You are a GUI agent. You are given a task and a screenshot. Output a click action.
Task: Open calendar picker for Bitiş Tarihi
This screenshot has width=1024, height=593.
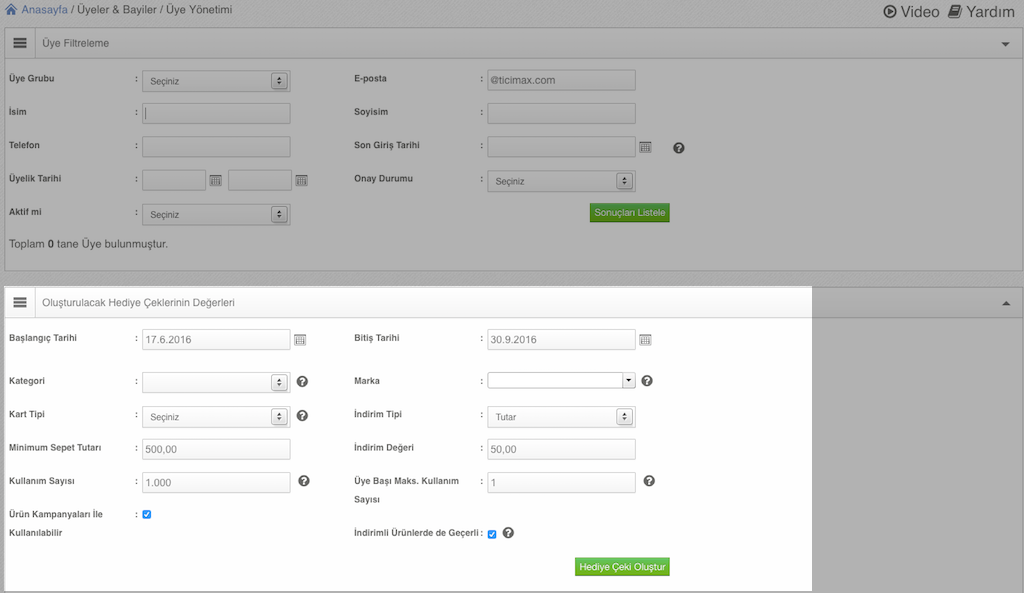coord(645,340)
